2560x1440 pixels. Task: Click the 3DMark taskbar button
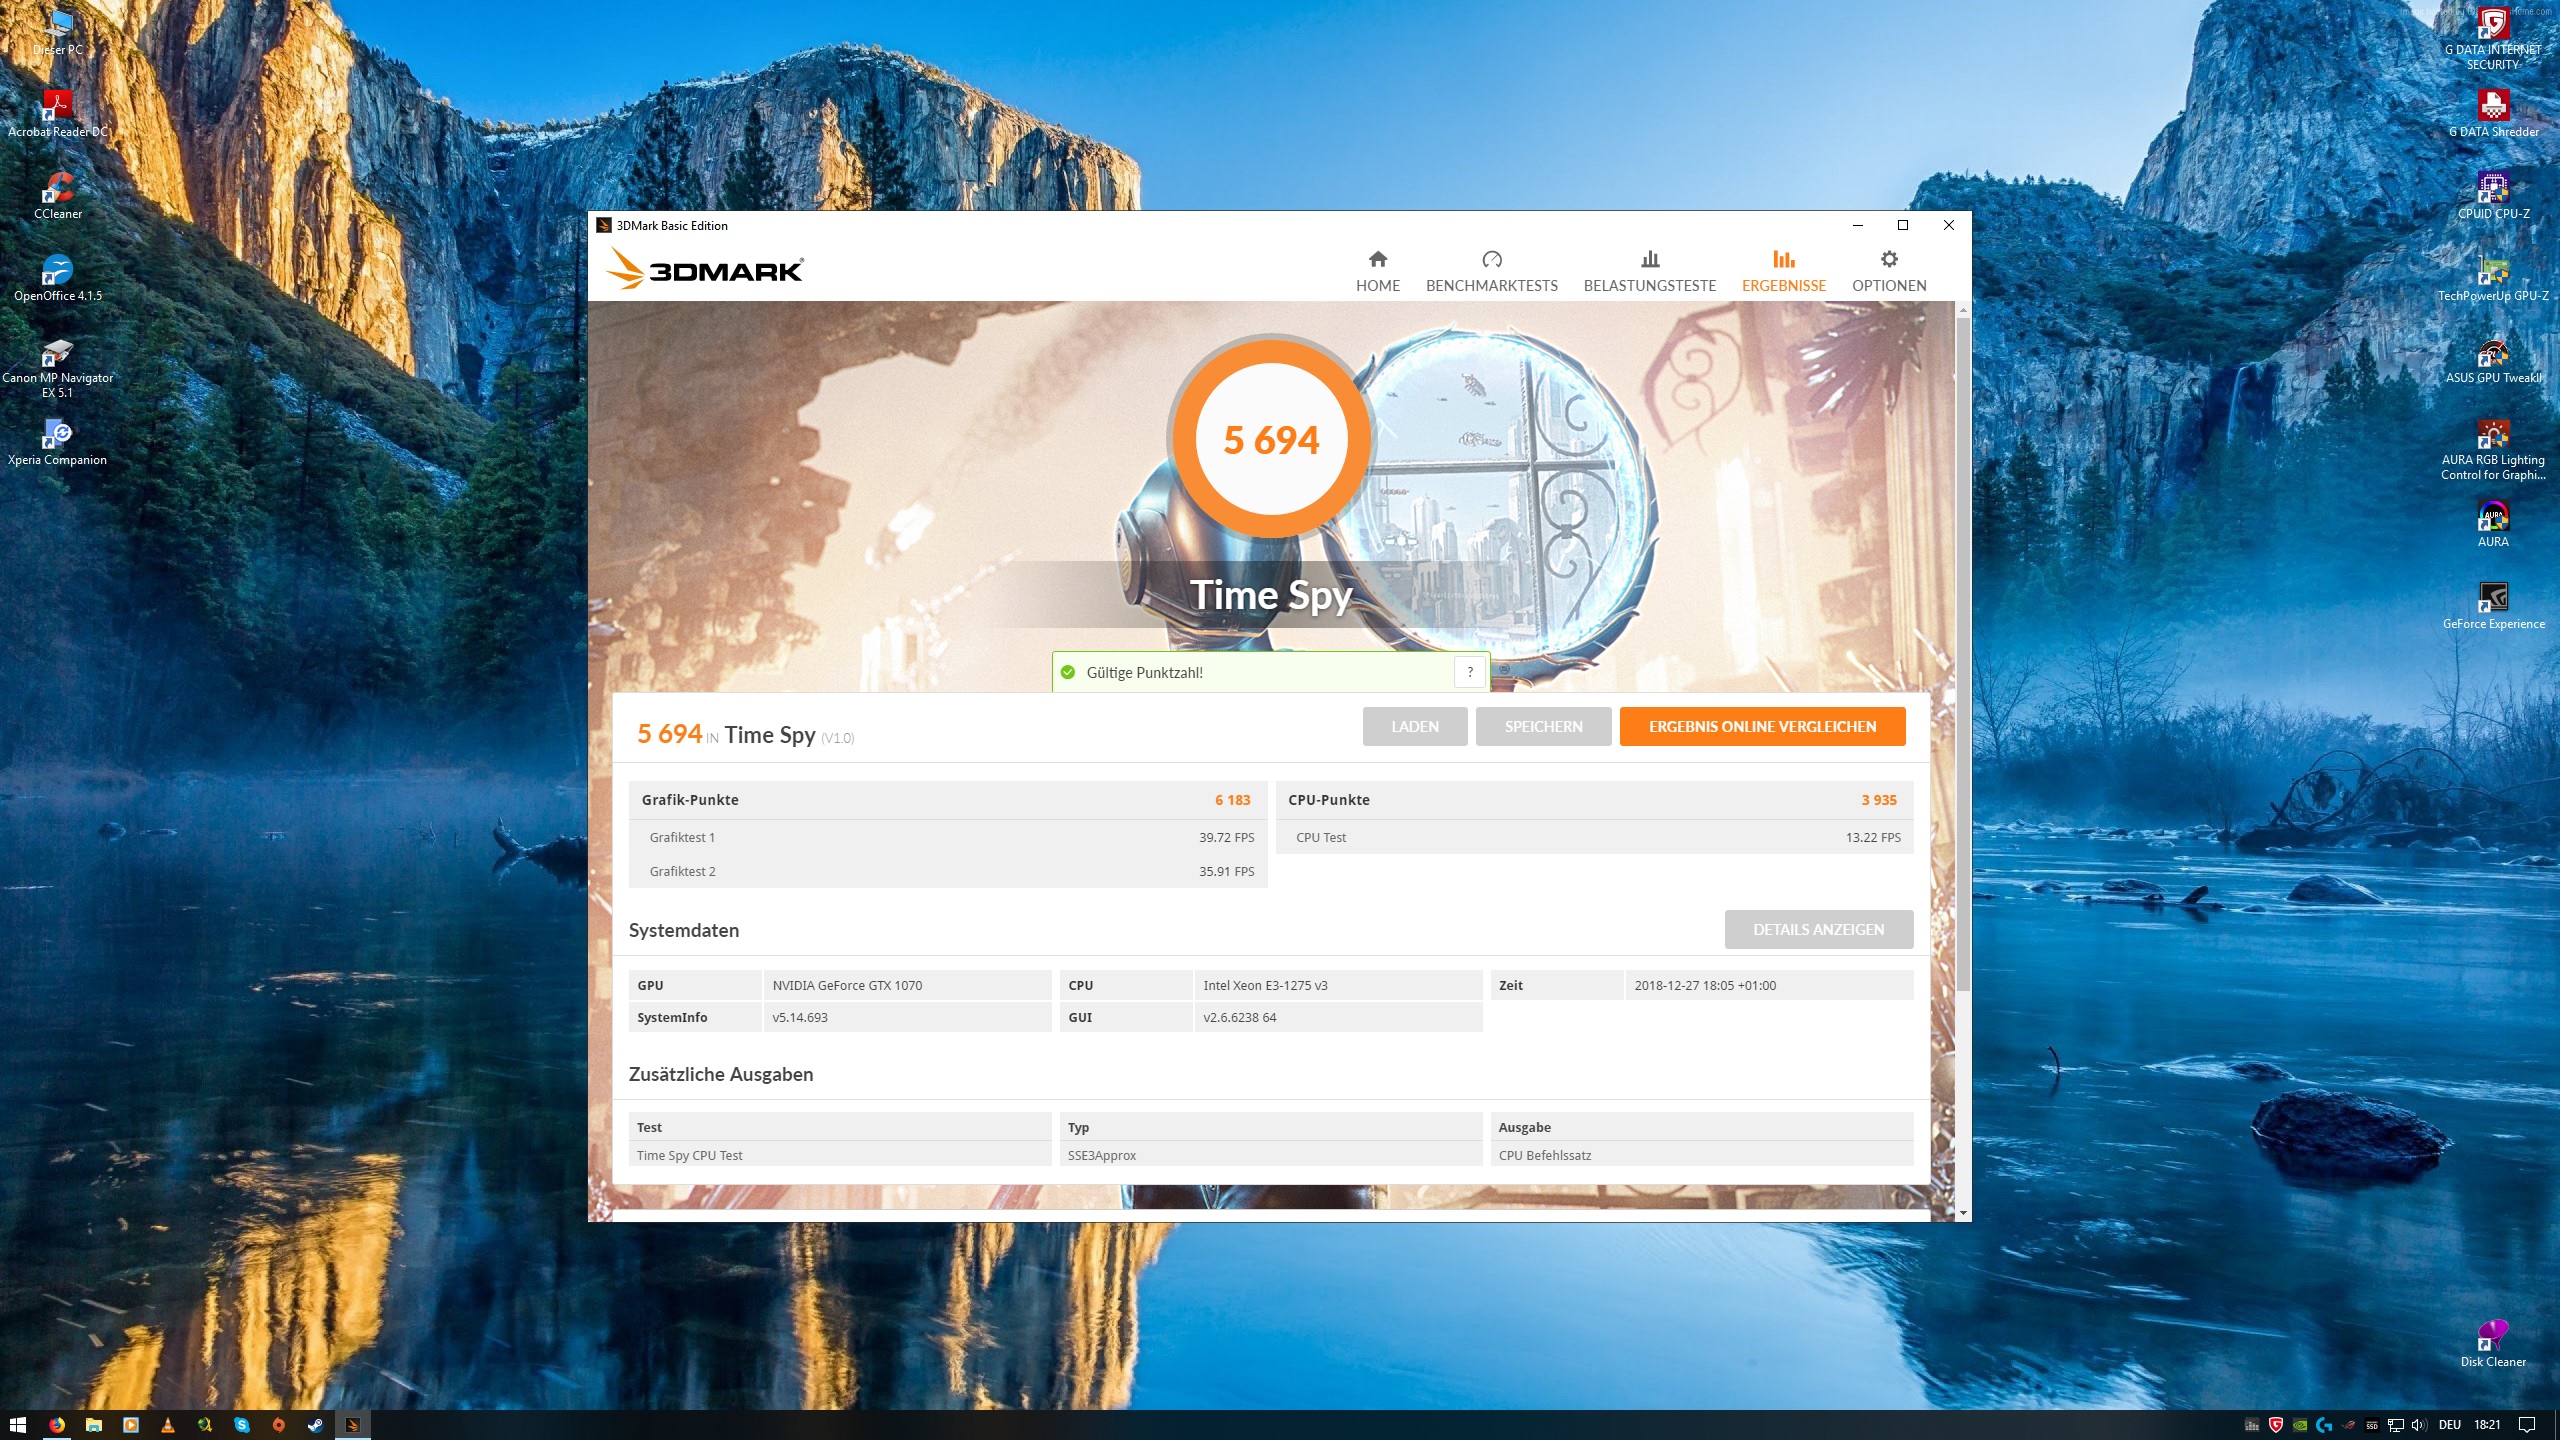[x=353, y=1425]
